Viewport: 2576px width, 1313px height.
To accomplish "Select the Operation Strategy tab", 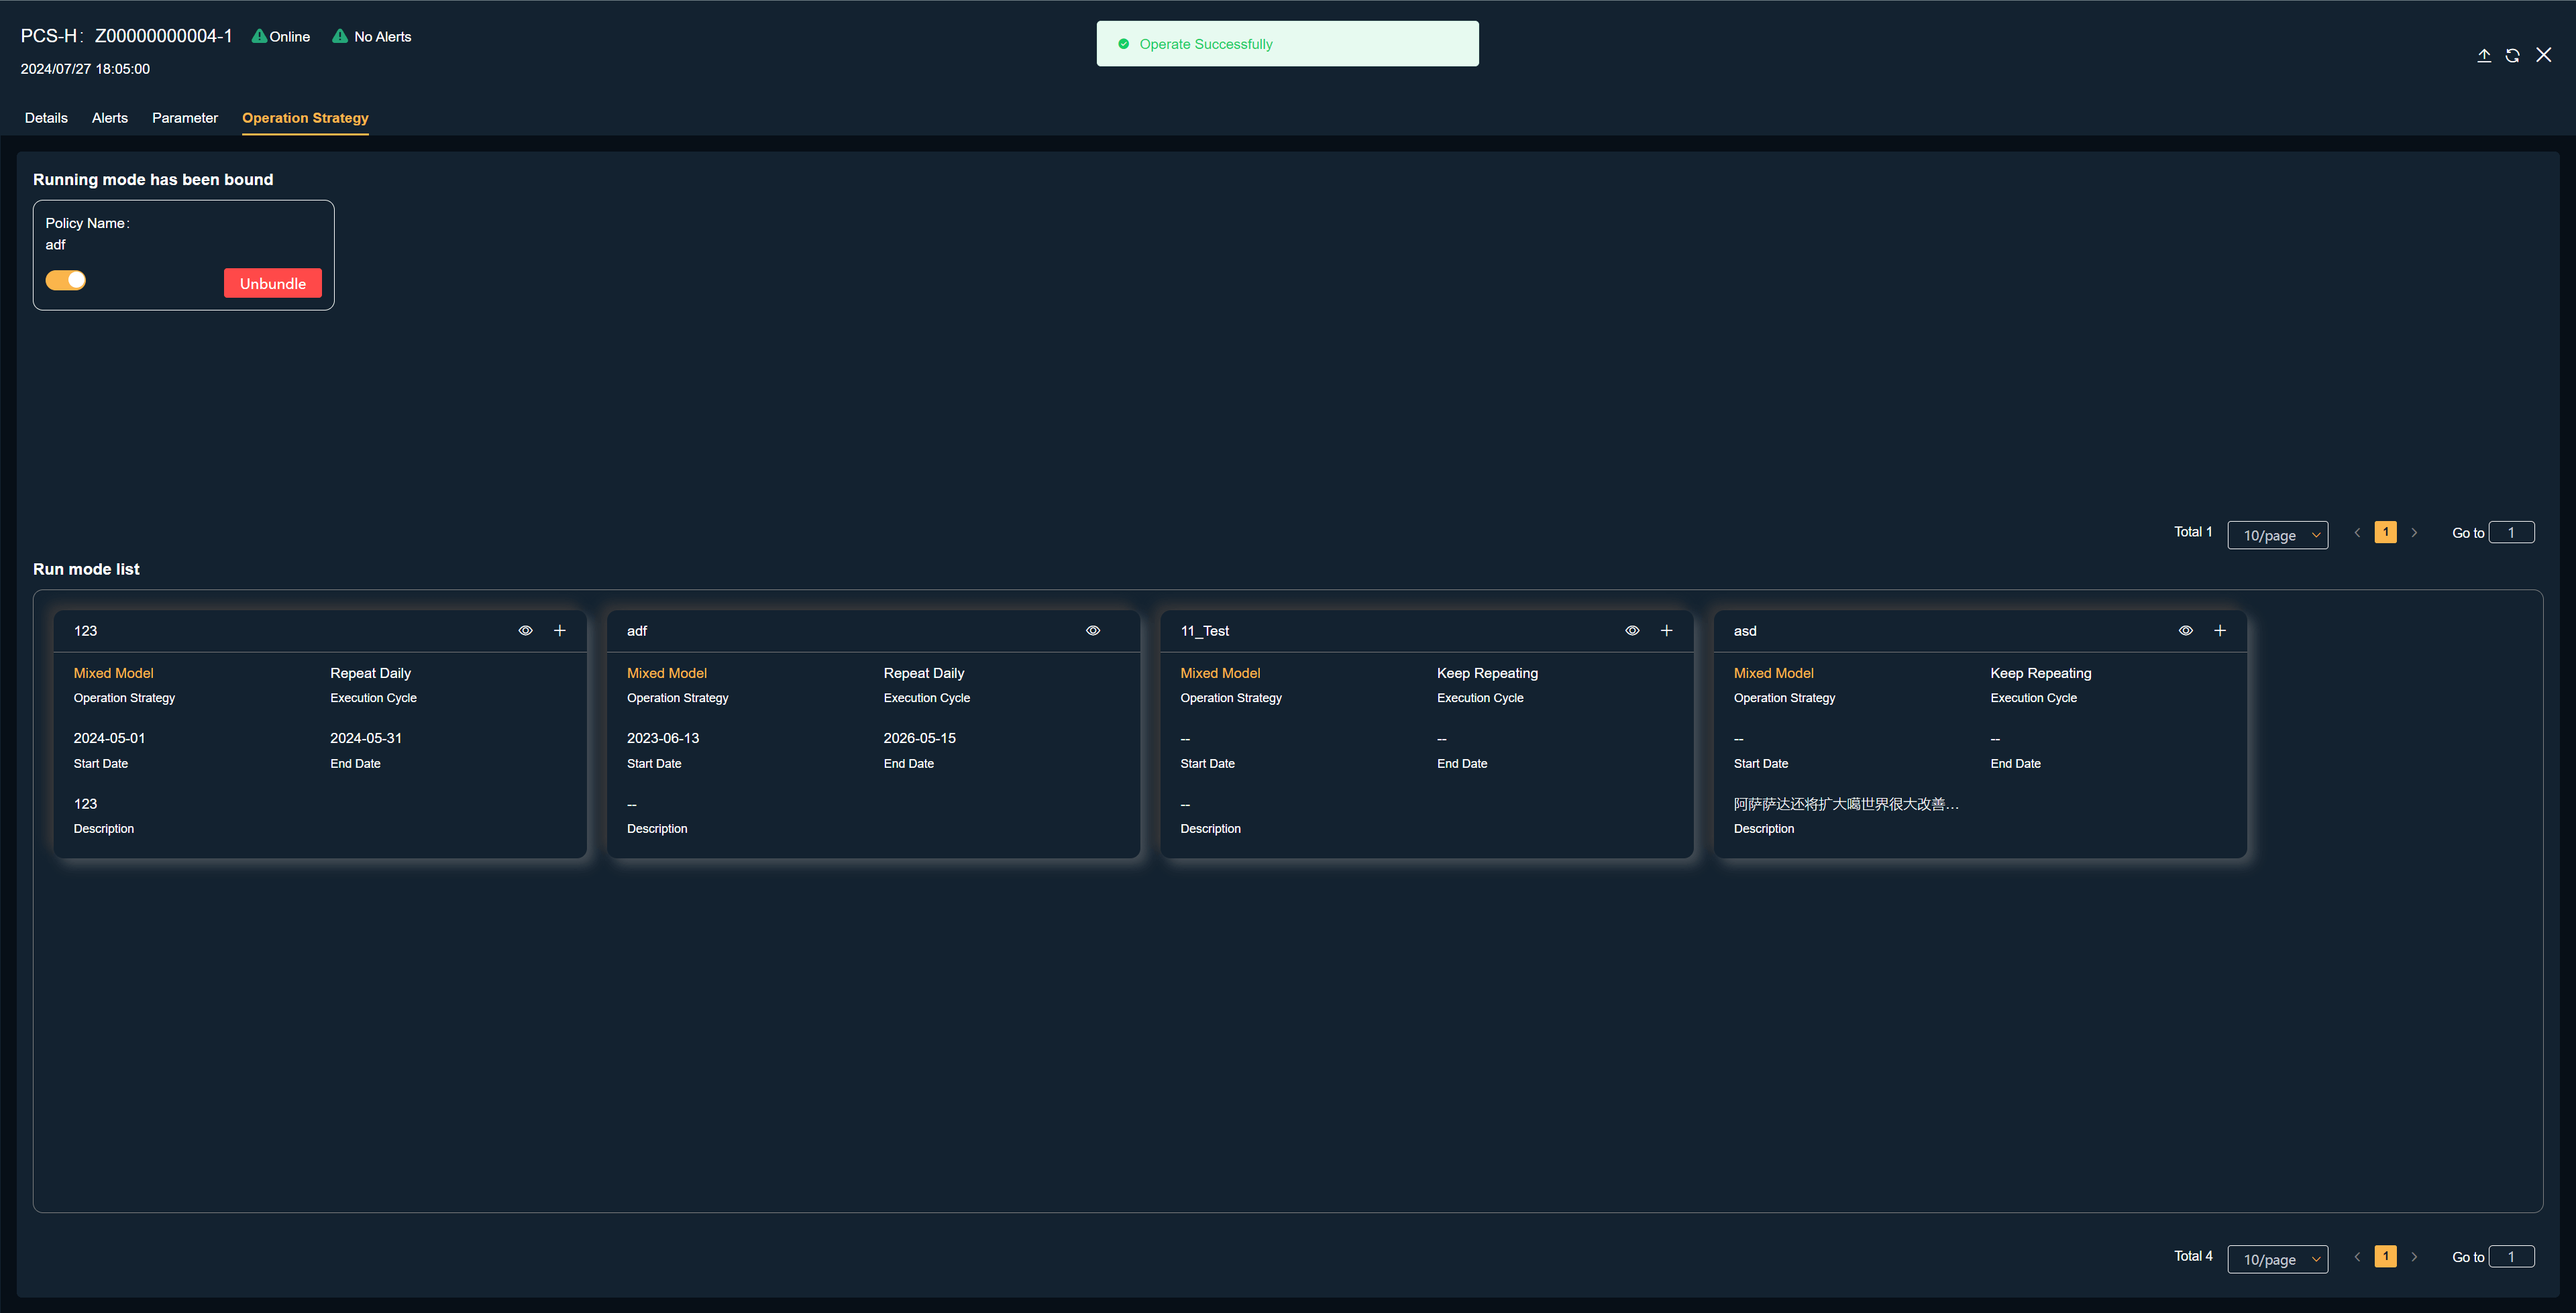I will pyautogui.click(x=305, y=118).
